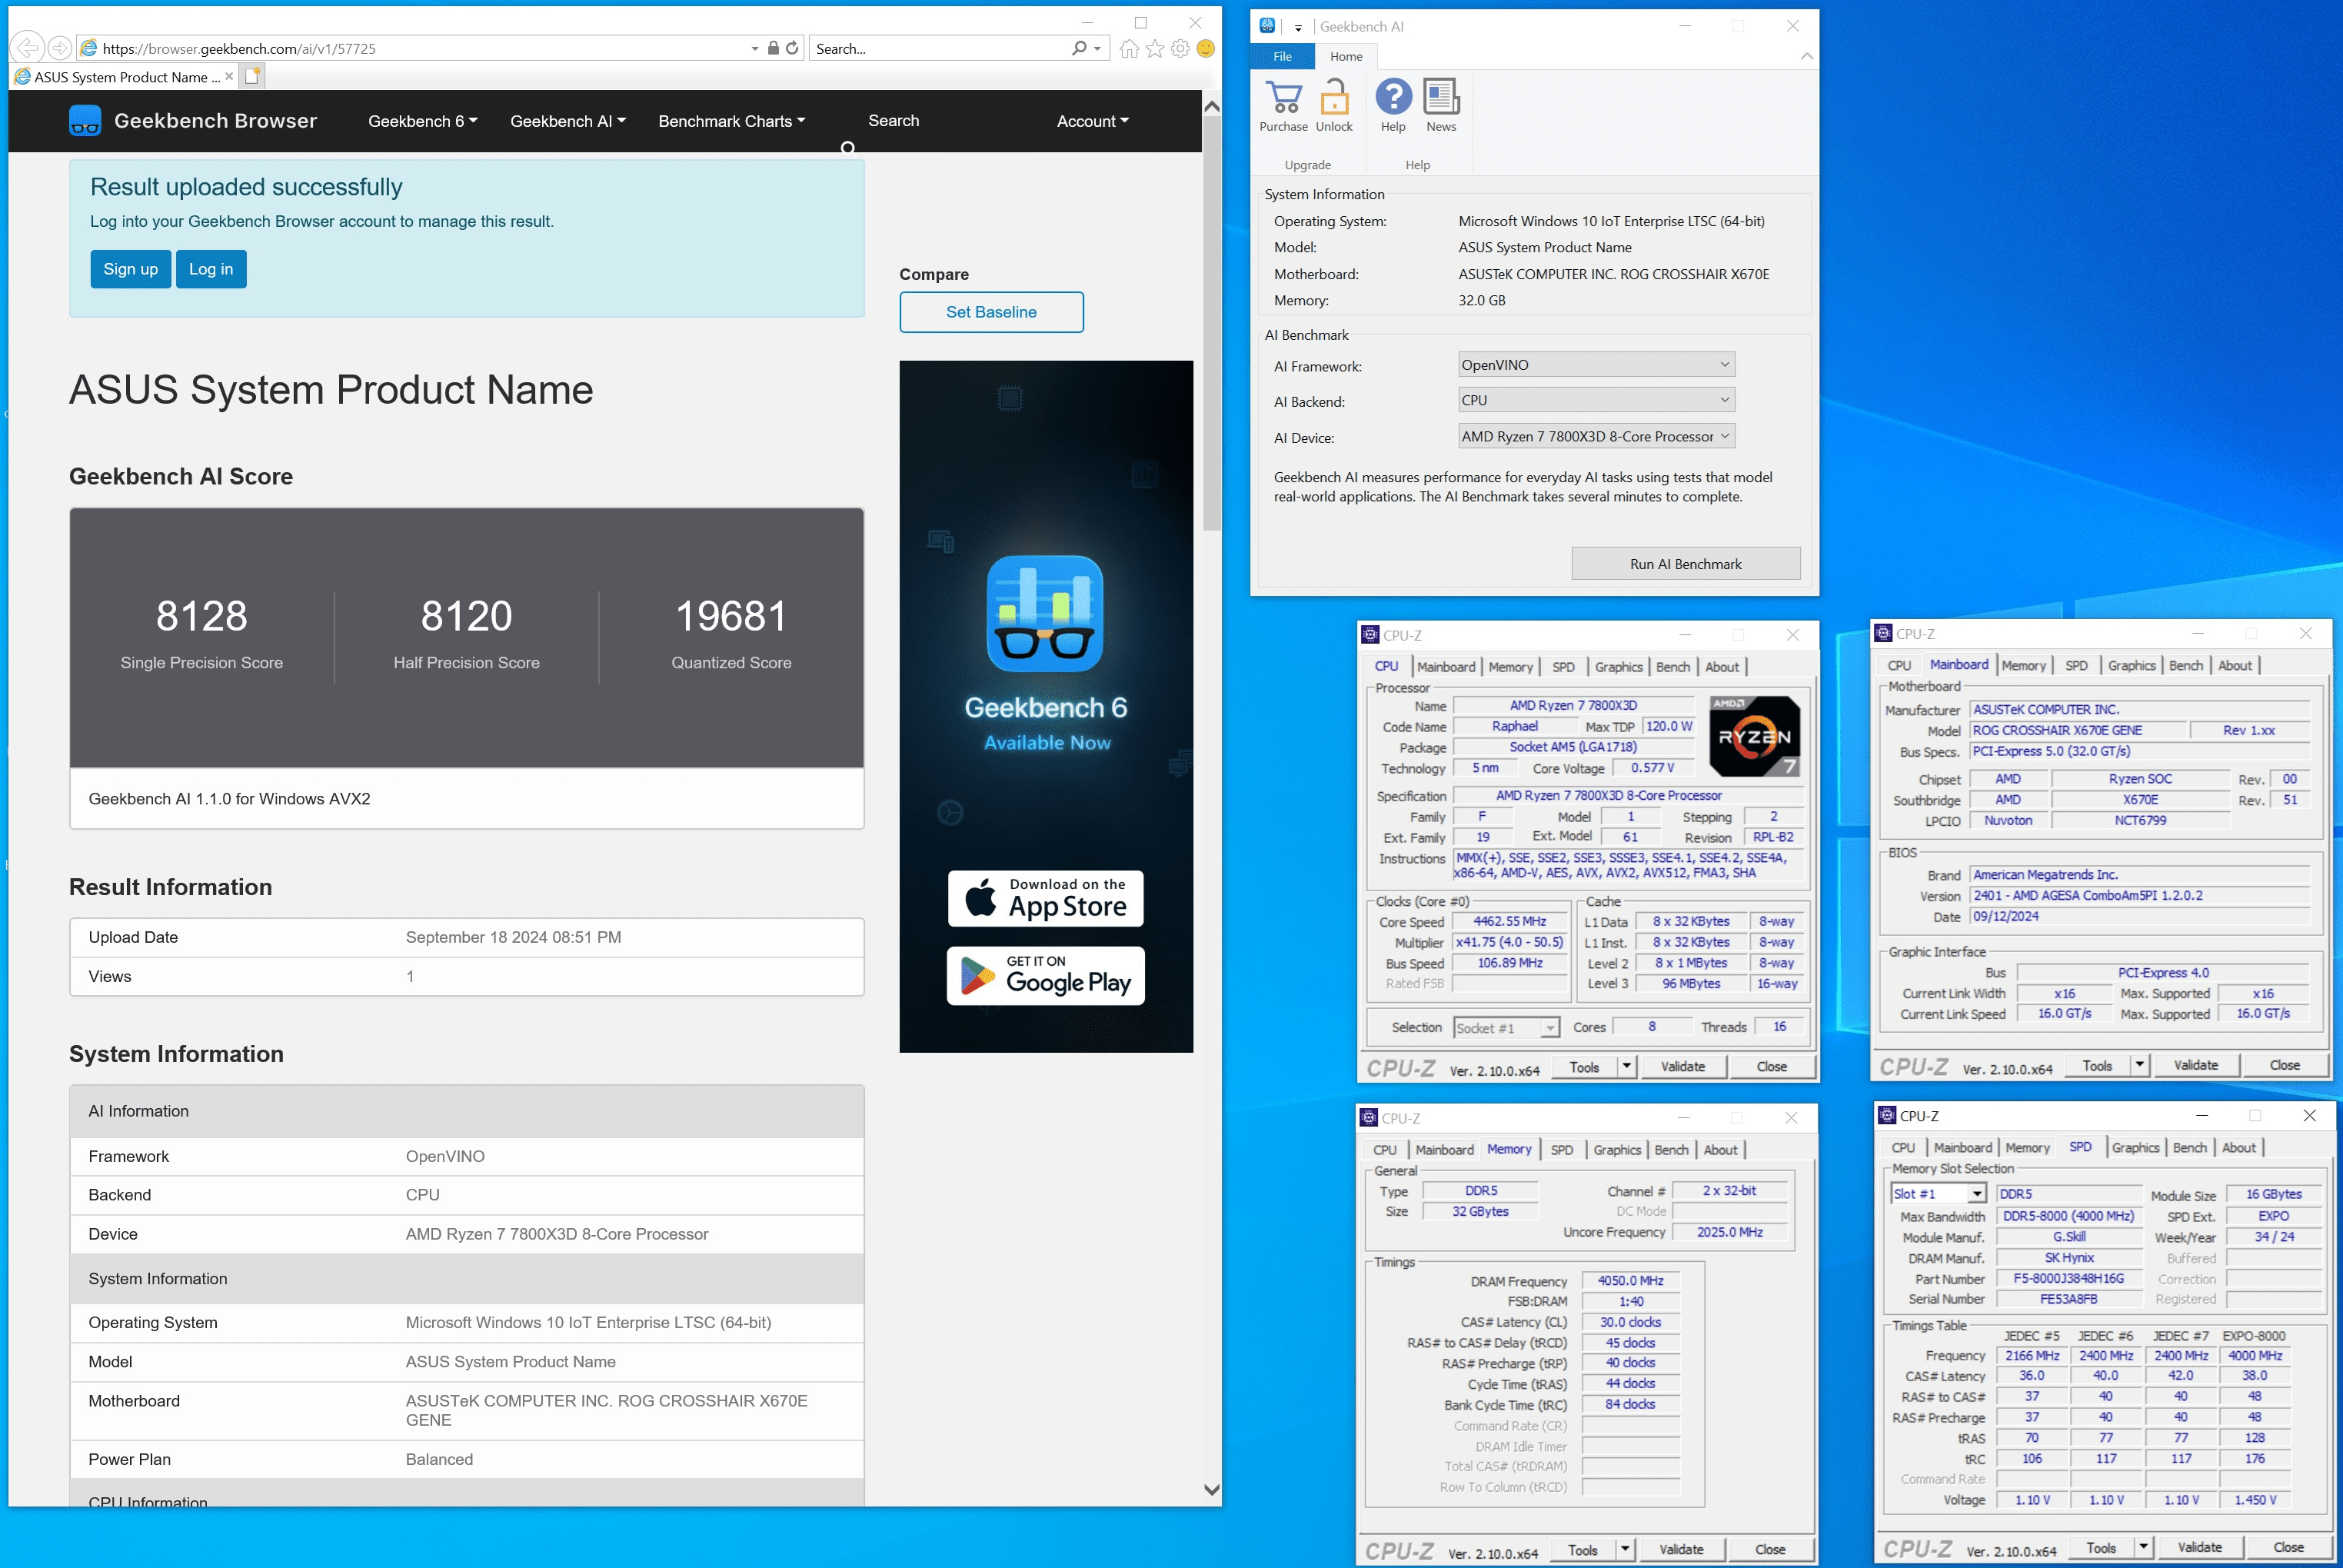The height and width of the screenshot is (1568, 2343).
Task: Open a new browser tab
Action: (x=253, y=75)
